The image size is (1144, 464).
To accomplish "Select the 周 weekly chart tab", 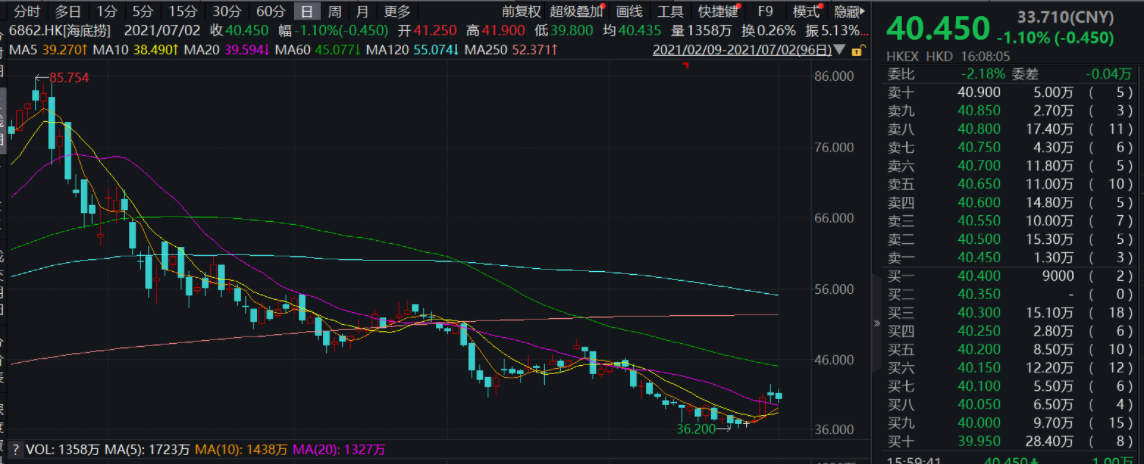I will click(x=334, y=12).
